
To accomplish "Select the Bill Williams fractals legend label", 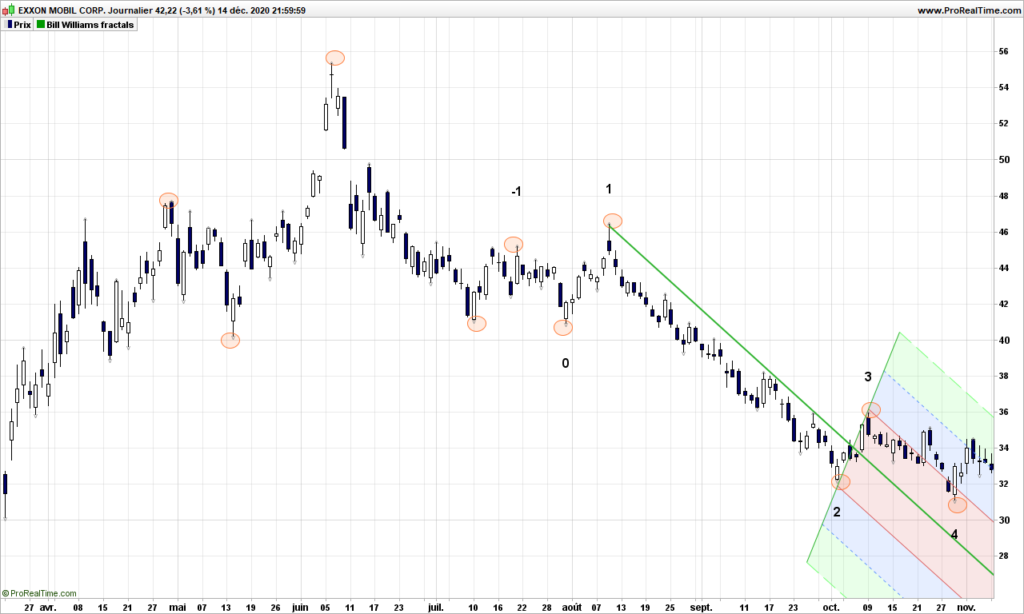I will click(x=90, y=25).
